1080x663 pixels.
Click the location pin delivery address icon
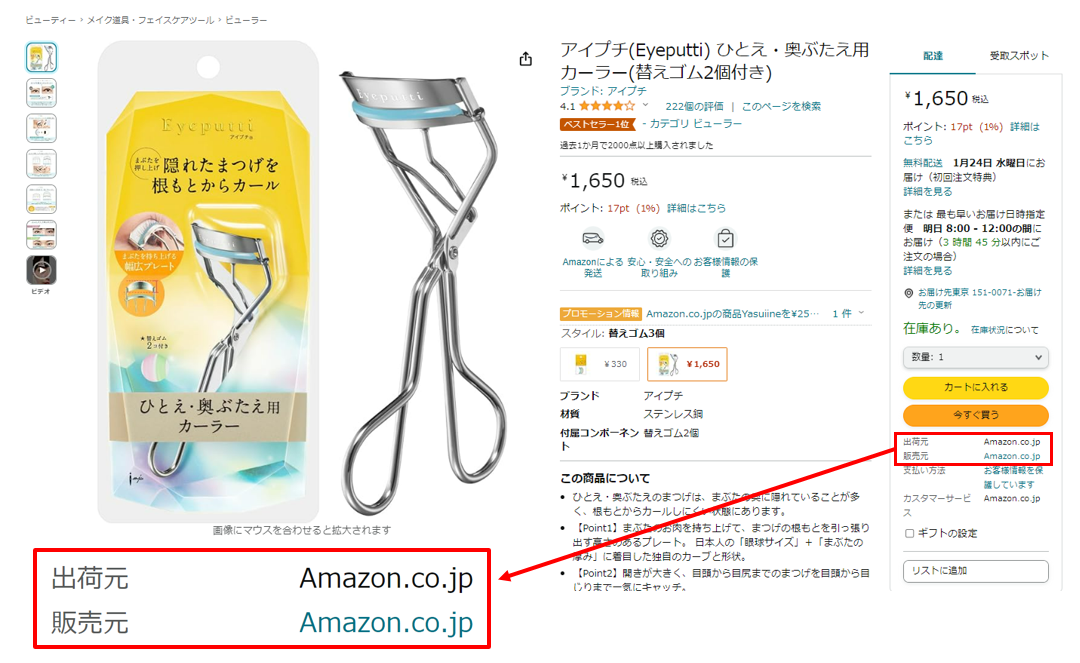pos(908,293)
